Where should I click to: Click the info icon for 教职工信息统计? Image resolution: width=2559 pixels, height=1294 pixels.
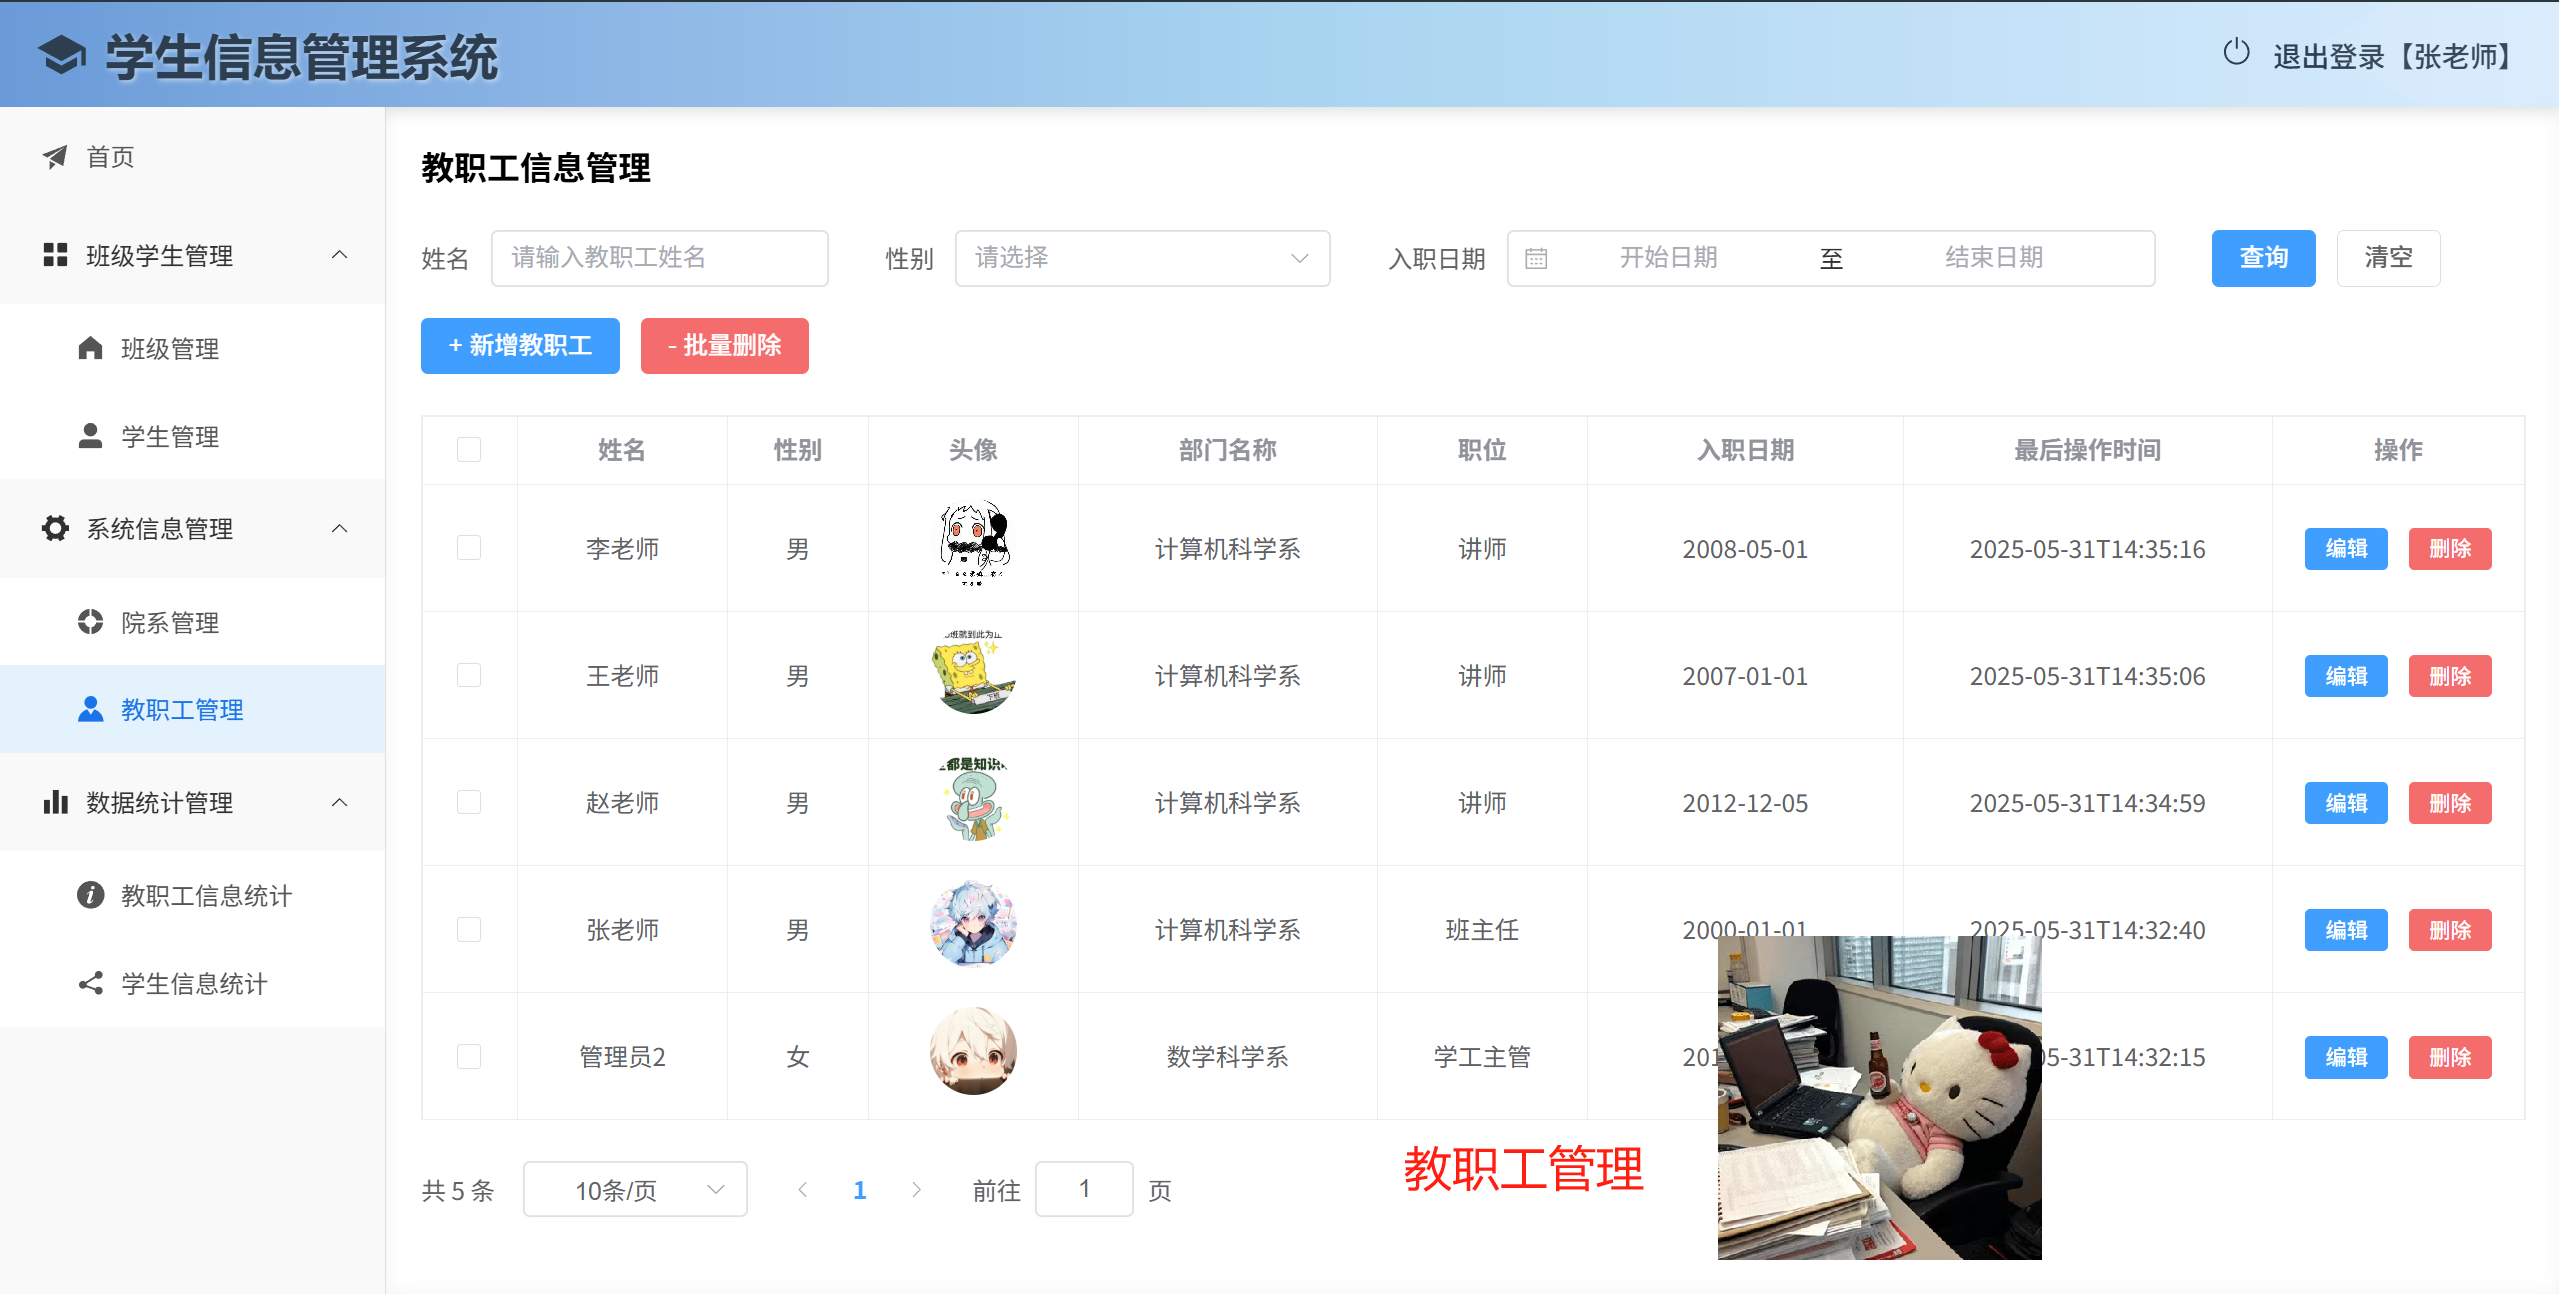coord(90,895)
